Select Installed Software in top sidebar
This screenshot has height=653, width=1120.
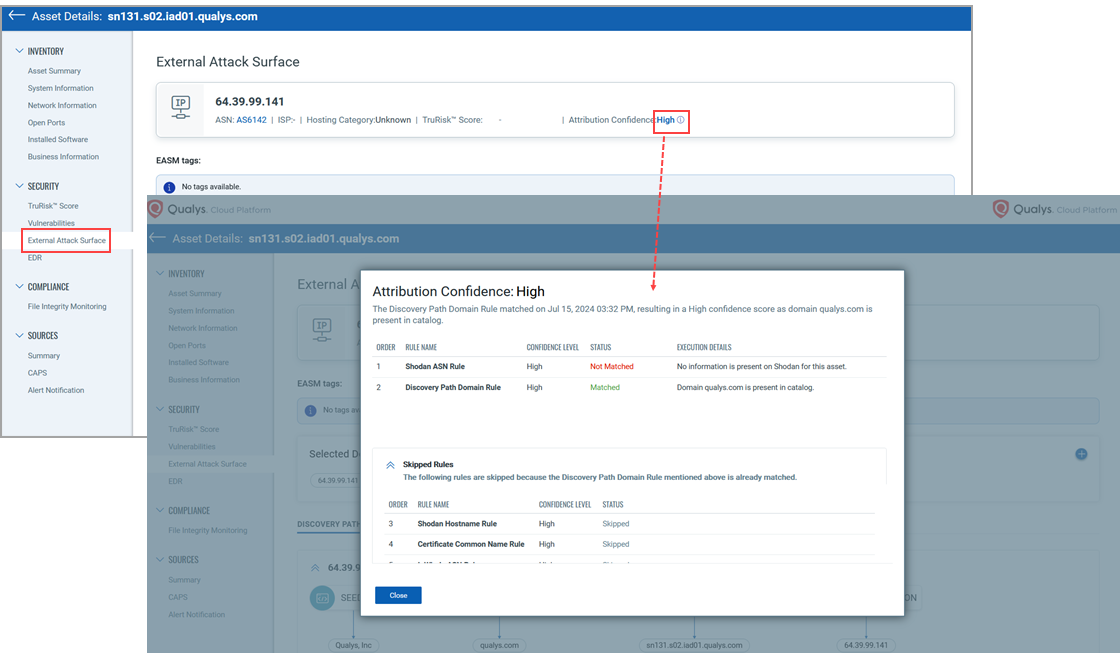58,139
